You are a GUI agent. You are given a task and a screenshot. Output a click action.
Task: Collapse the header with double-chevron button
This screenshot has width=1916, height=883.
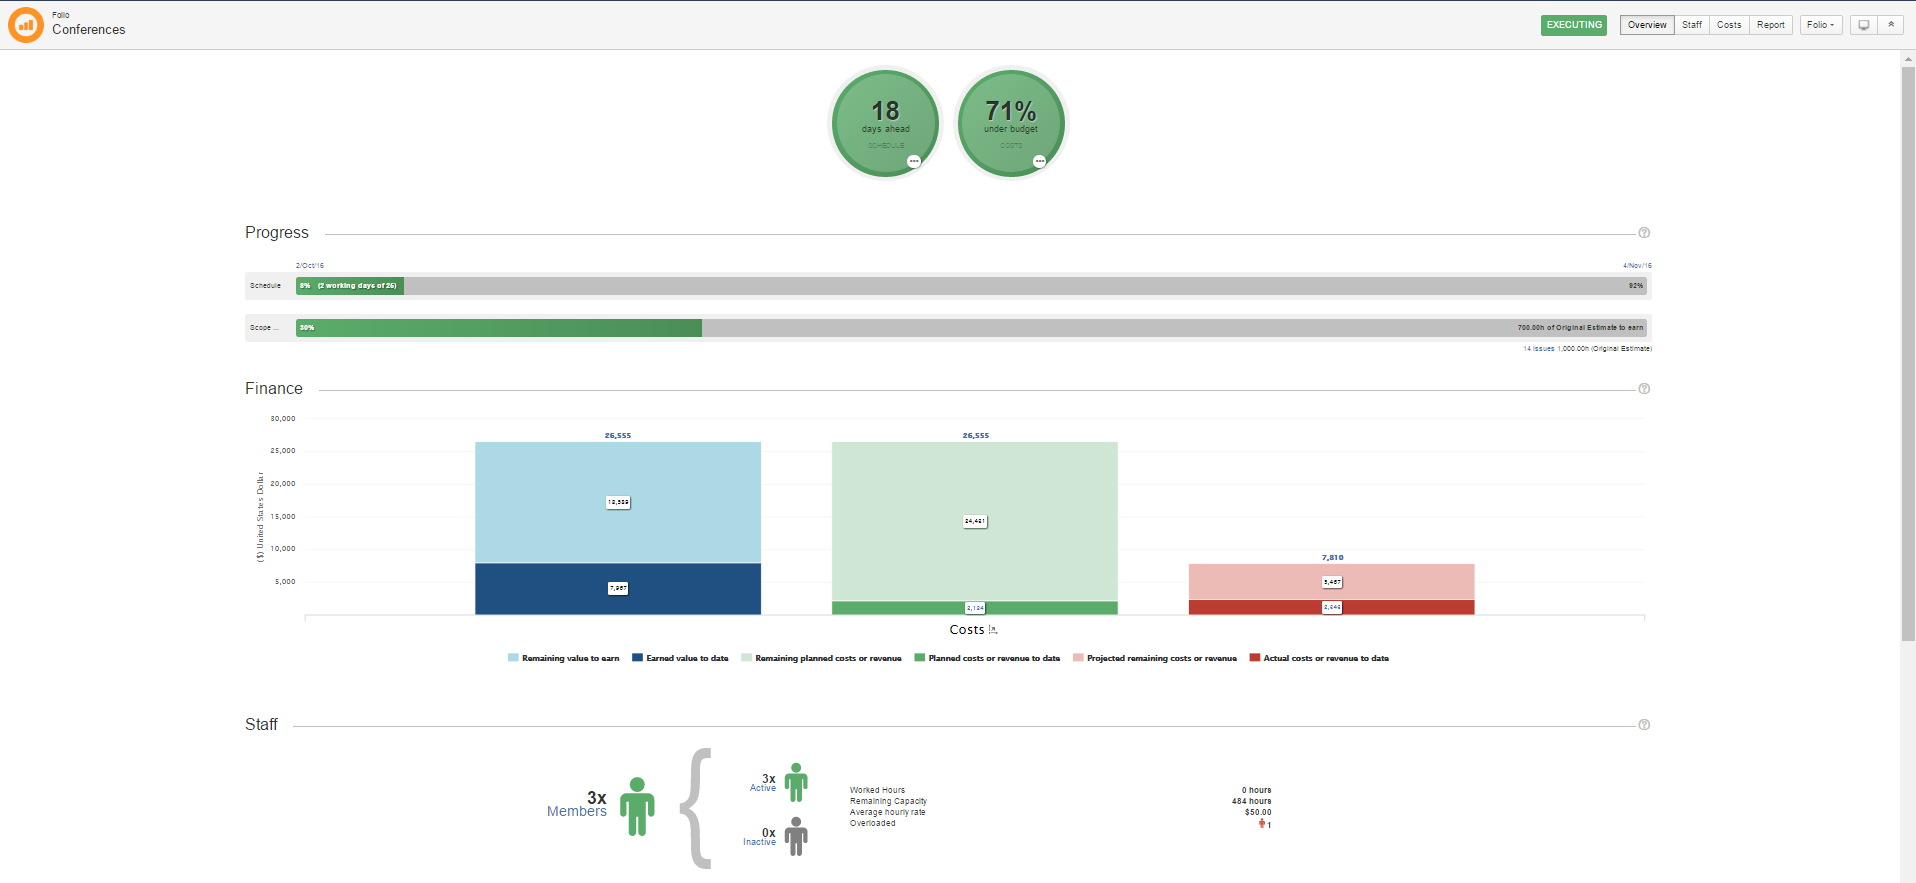tap(1891, 25)
